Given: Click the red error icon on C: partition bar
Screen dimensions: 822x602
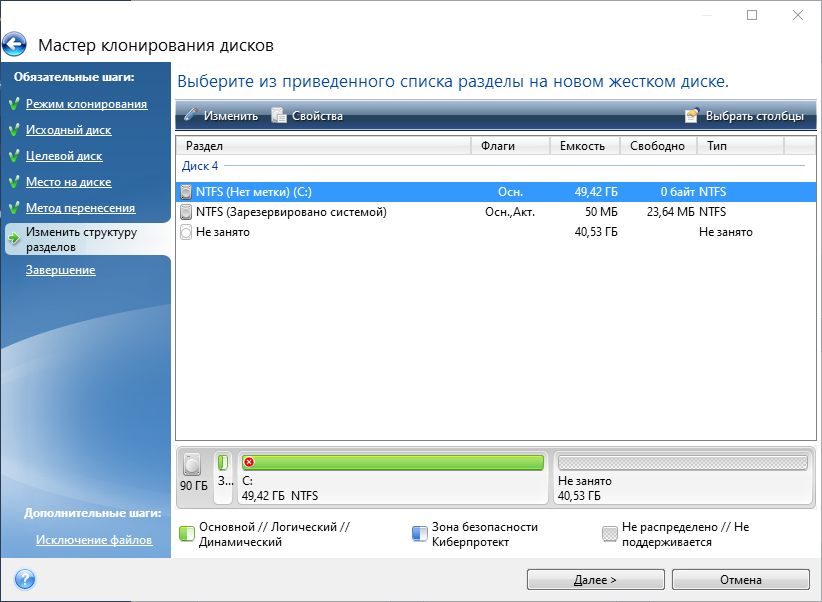Looking at the screenshot, I should click(x=249, y=462).
